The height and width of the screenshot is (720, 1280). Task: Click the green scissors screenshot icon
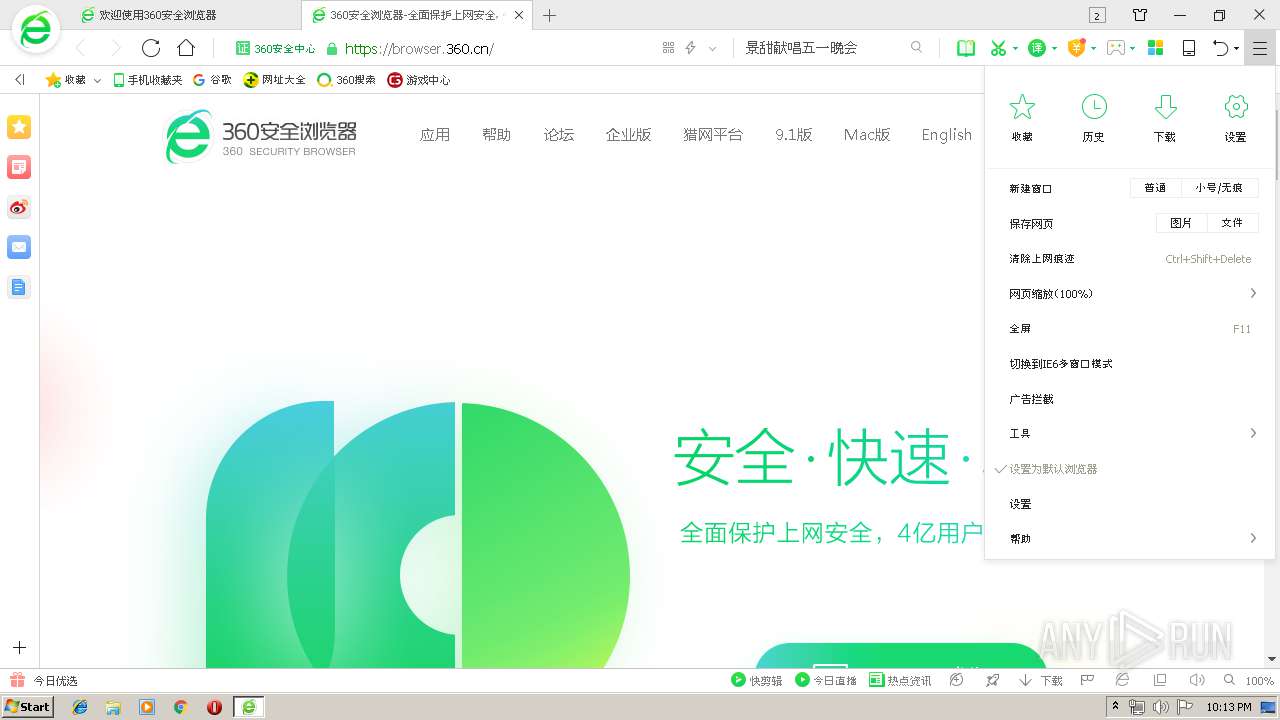tap(997, 48)
